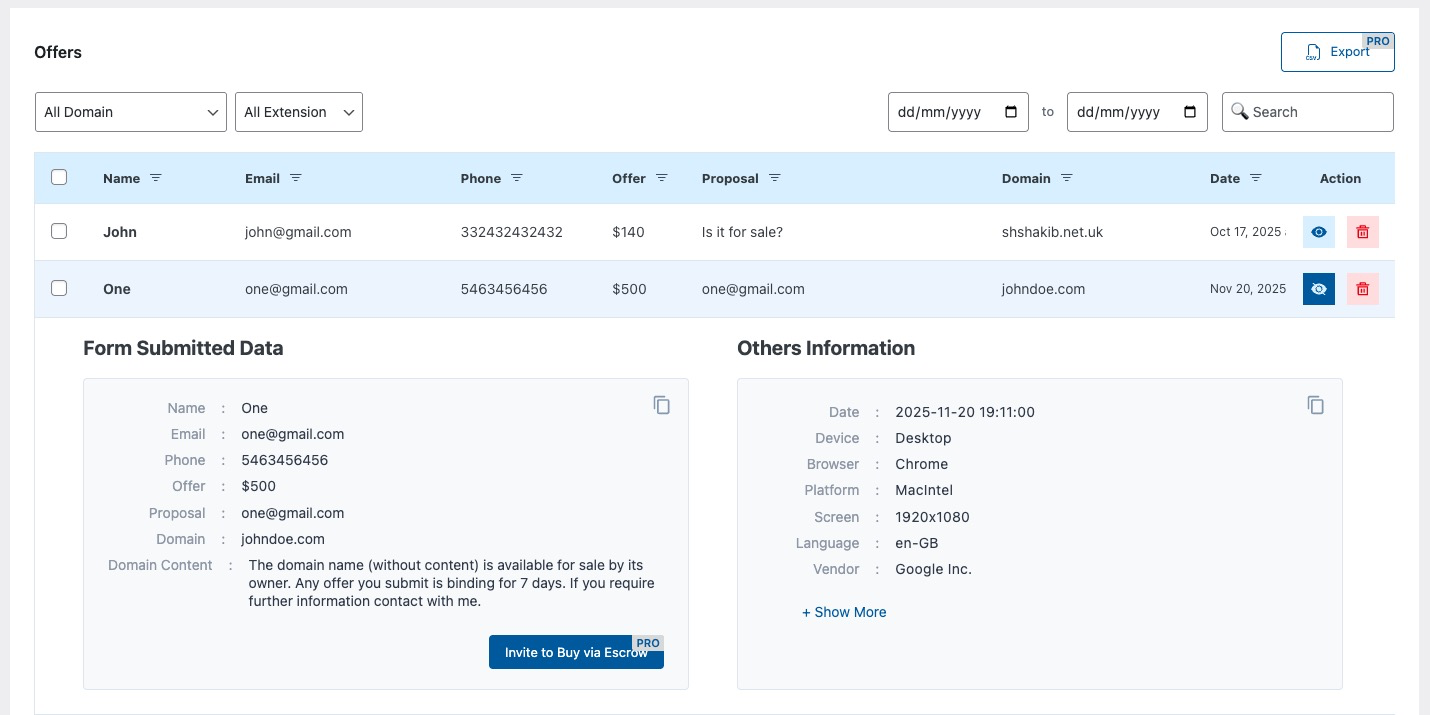Open the All Domain dropdown

click(131, 112)
